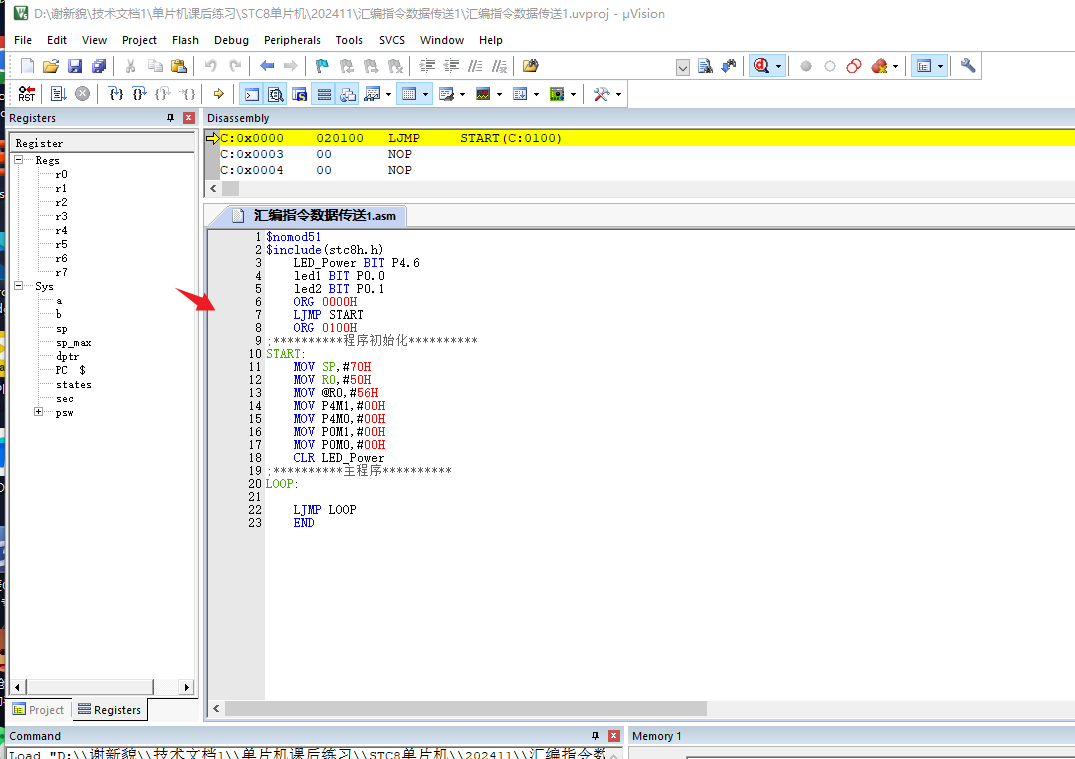Open Configuration wrench icon
Viewport: 1075px width, 759px height.
pos(968,66)
